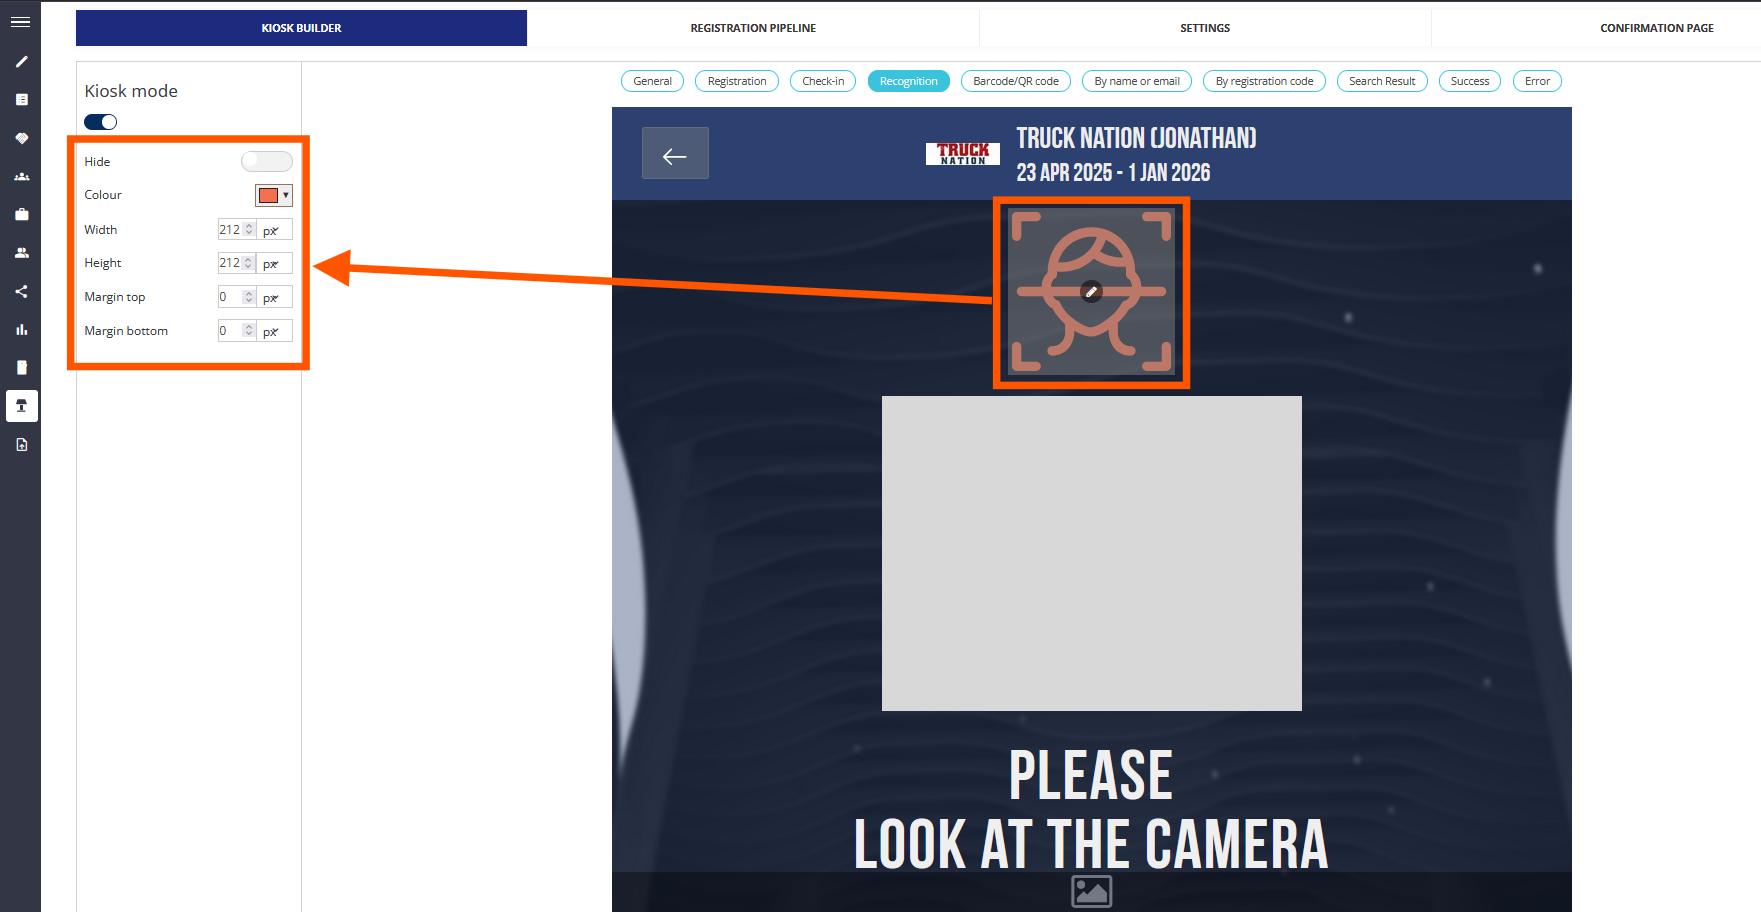
Task: Click the back arrow on kiosk preview
Action: pos(675,154)
